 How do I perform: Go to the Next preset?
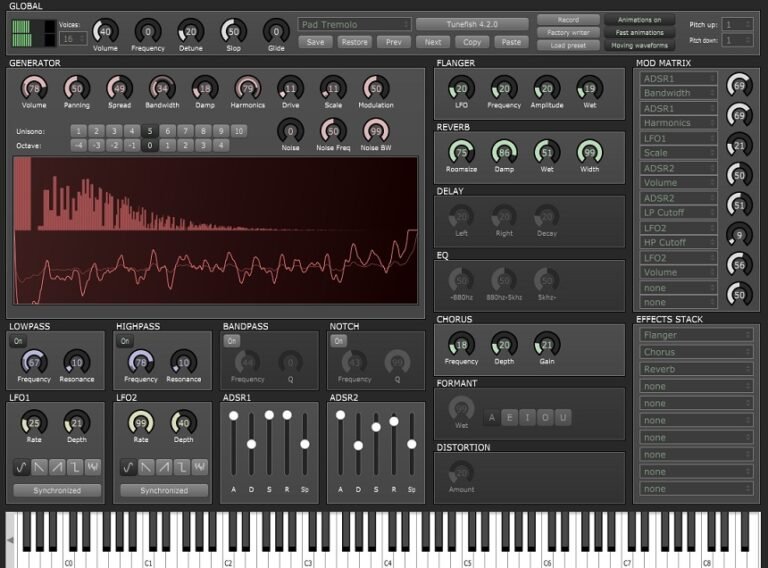pos(433,42)
